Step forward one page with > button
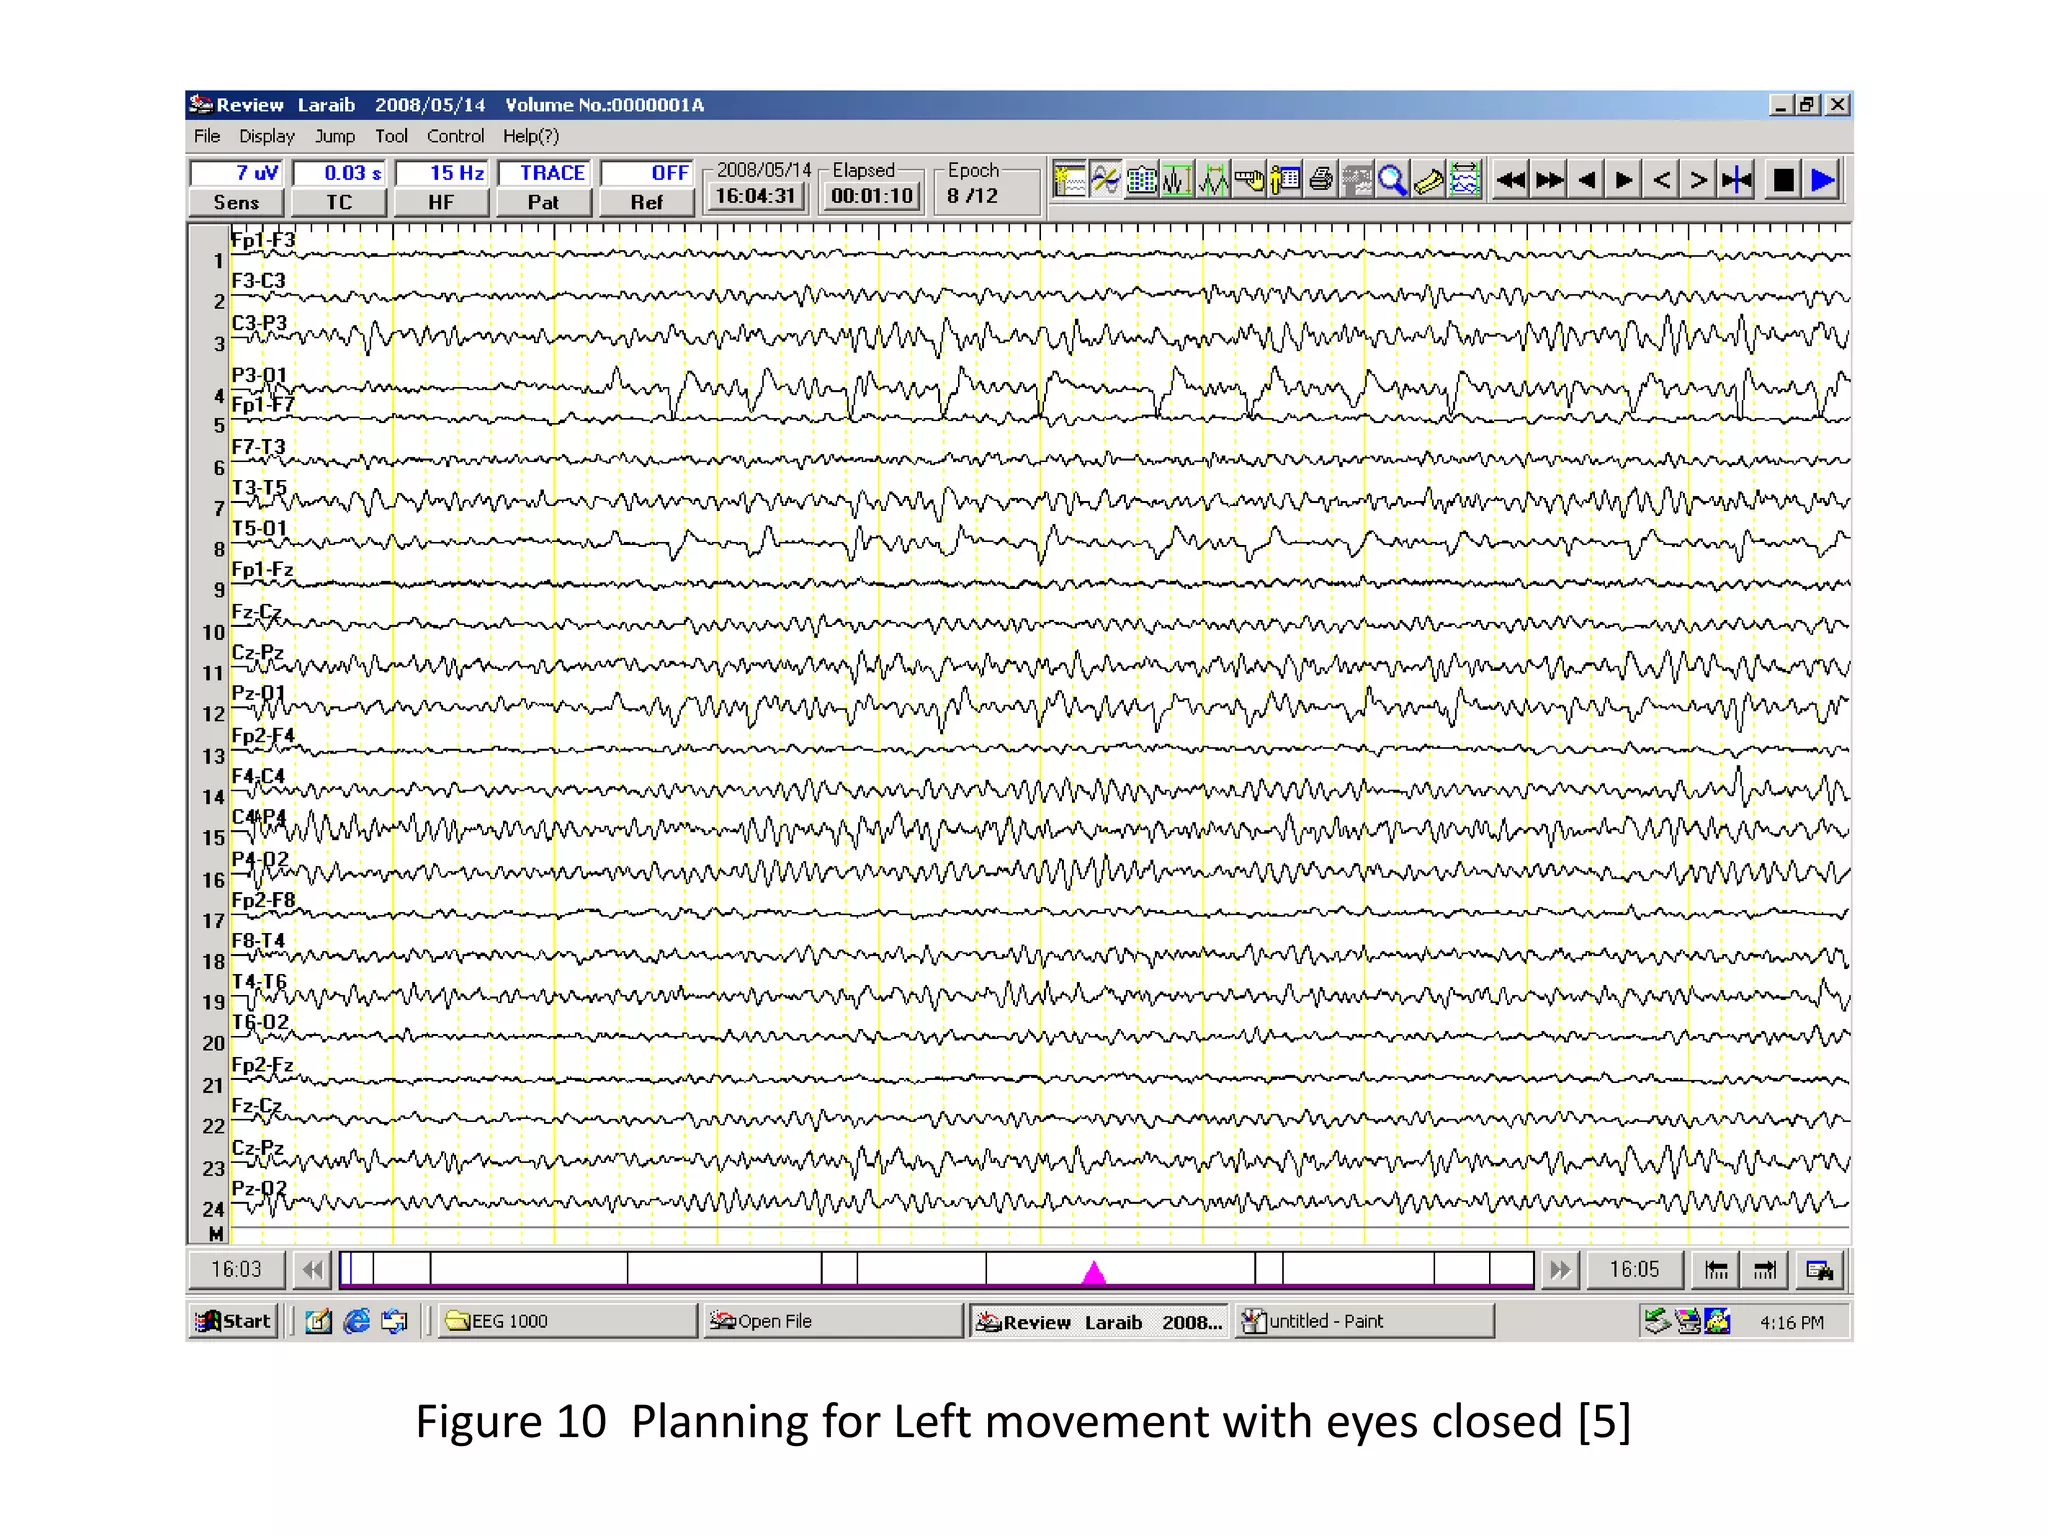The image size is (2048, 1536). pos(1698,180)
